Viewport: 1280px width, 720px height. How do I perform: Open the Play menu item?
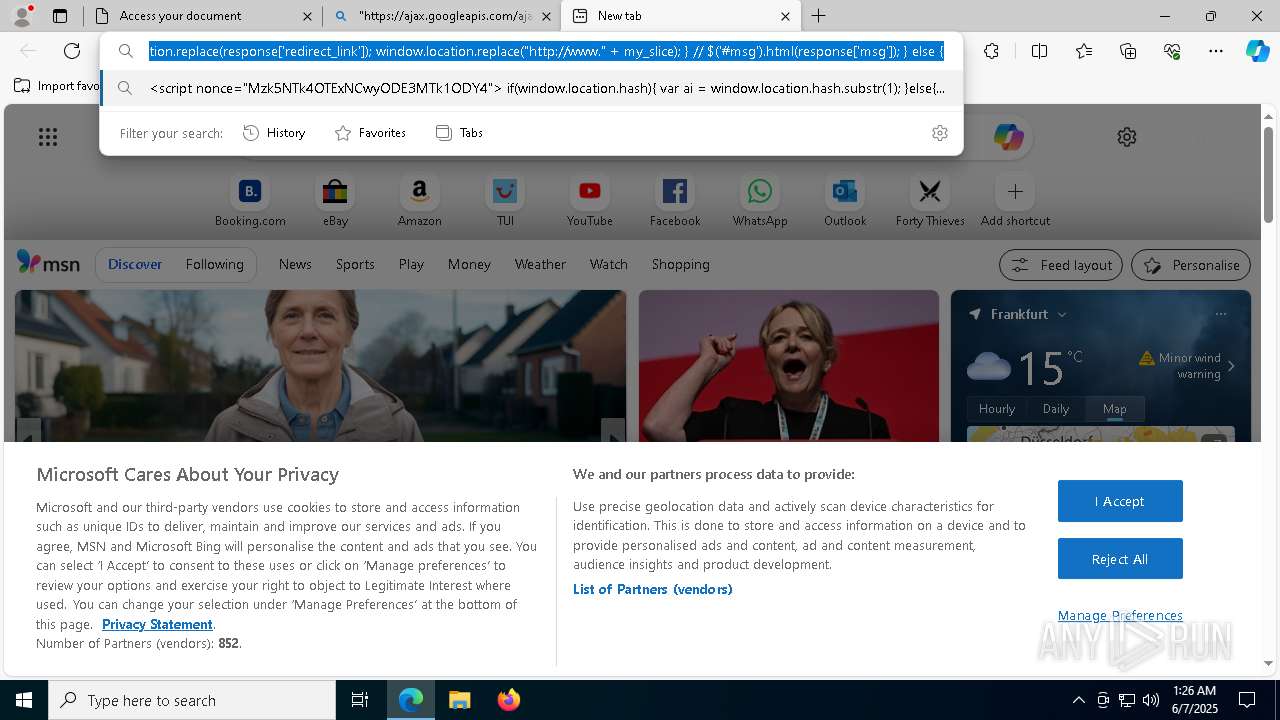click(x=411, y=264)
